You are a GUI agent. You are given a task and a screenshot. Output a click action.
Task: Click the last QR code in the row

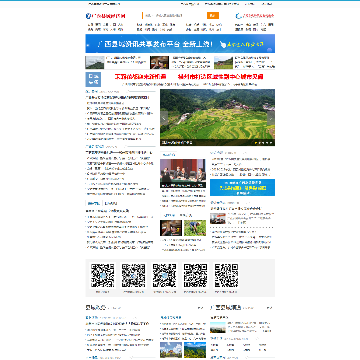pos(226,276)
